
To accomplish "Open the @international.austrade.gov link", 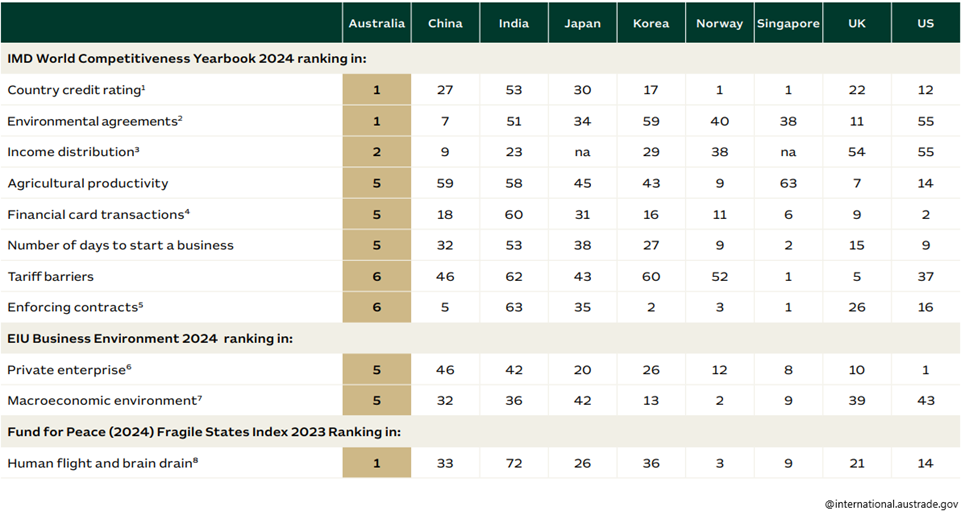I will click(x=891, y=504).
